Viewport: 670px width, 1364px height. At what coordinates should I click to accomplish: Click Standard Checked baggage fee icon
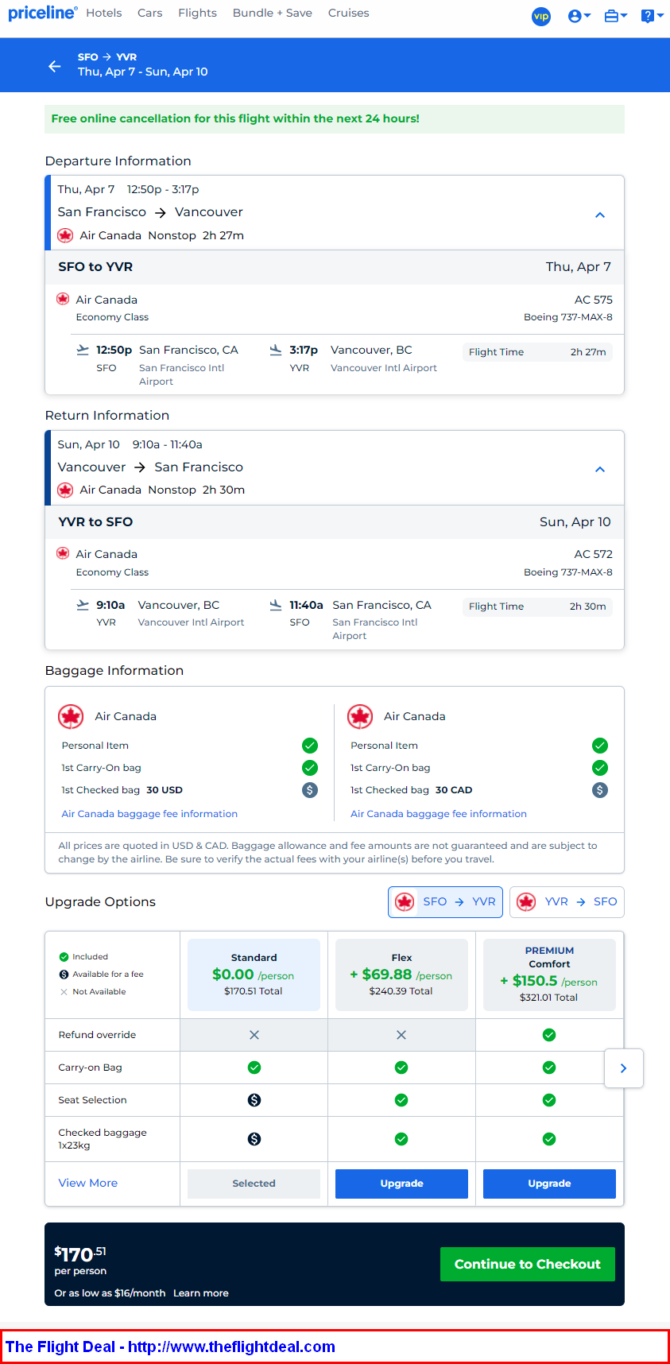(254, 1138)
